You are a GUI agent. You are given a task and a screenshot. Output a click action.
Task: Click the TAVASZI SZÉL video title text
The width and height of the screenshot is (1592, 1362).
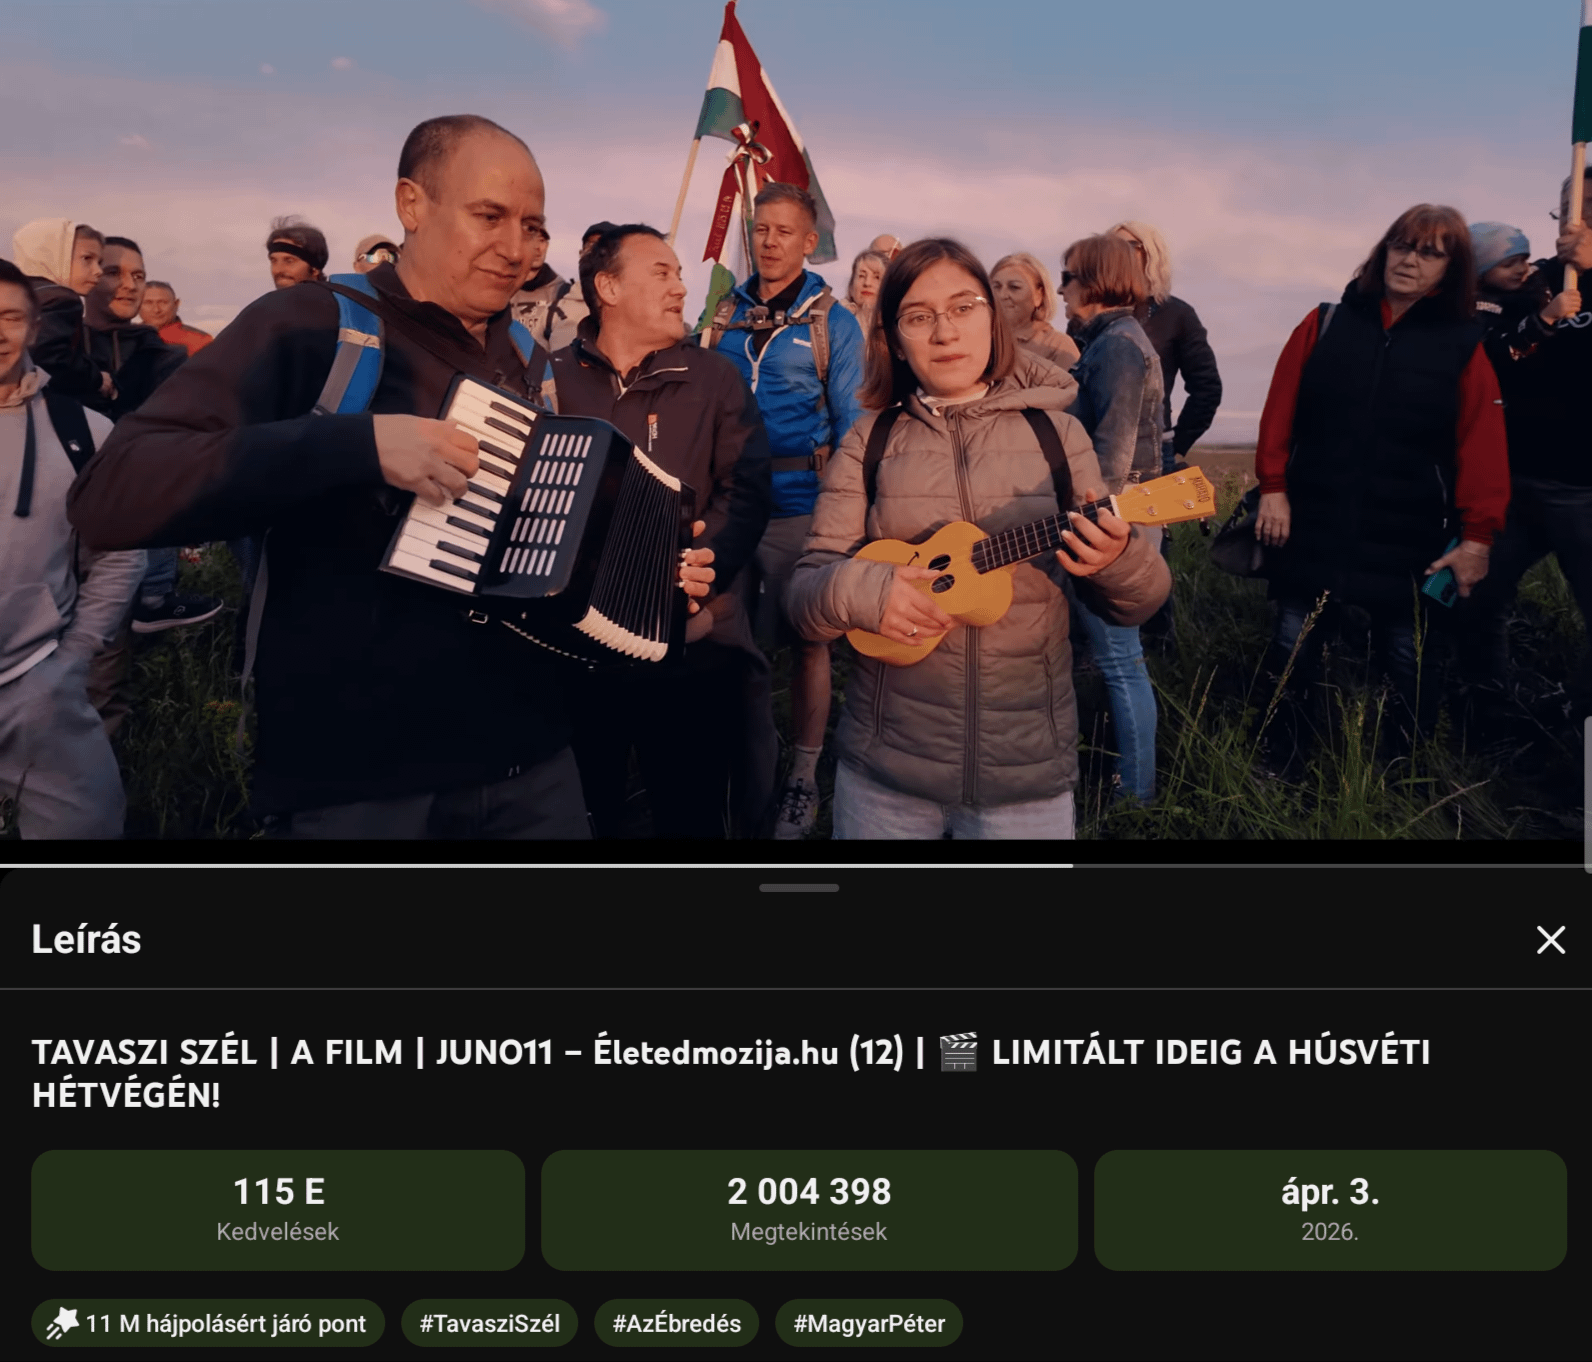731,1073
